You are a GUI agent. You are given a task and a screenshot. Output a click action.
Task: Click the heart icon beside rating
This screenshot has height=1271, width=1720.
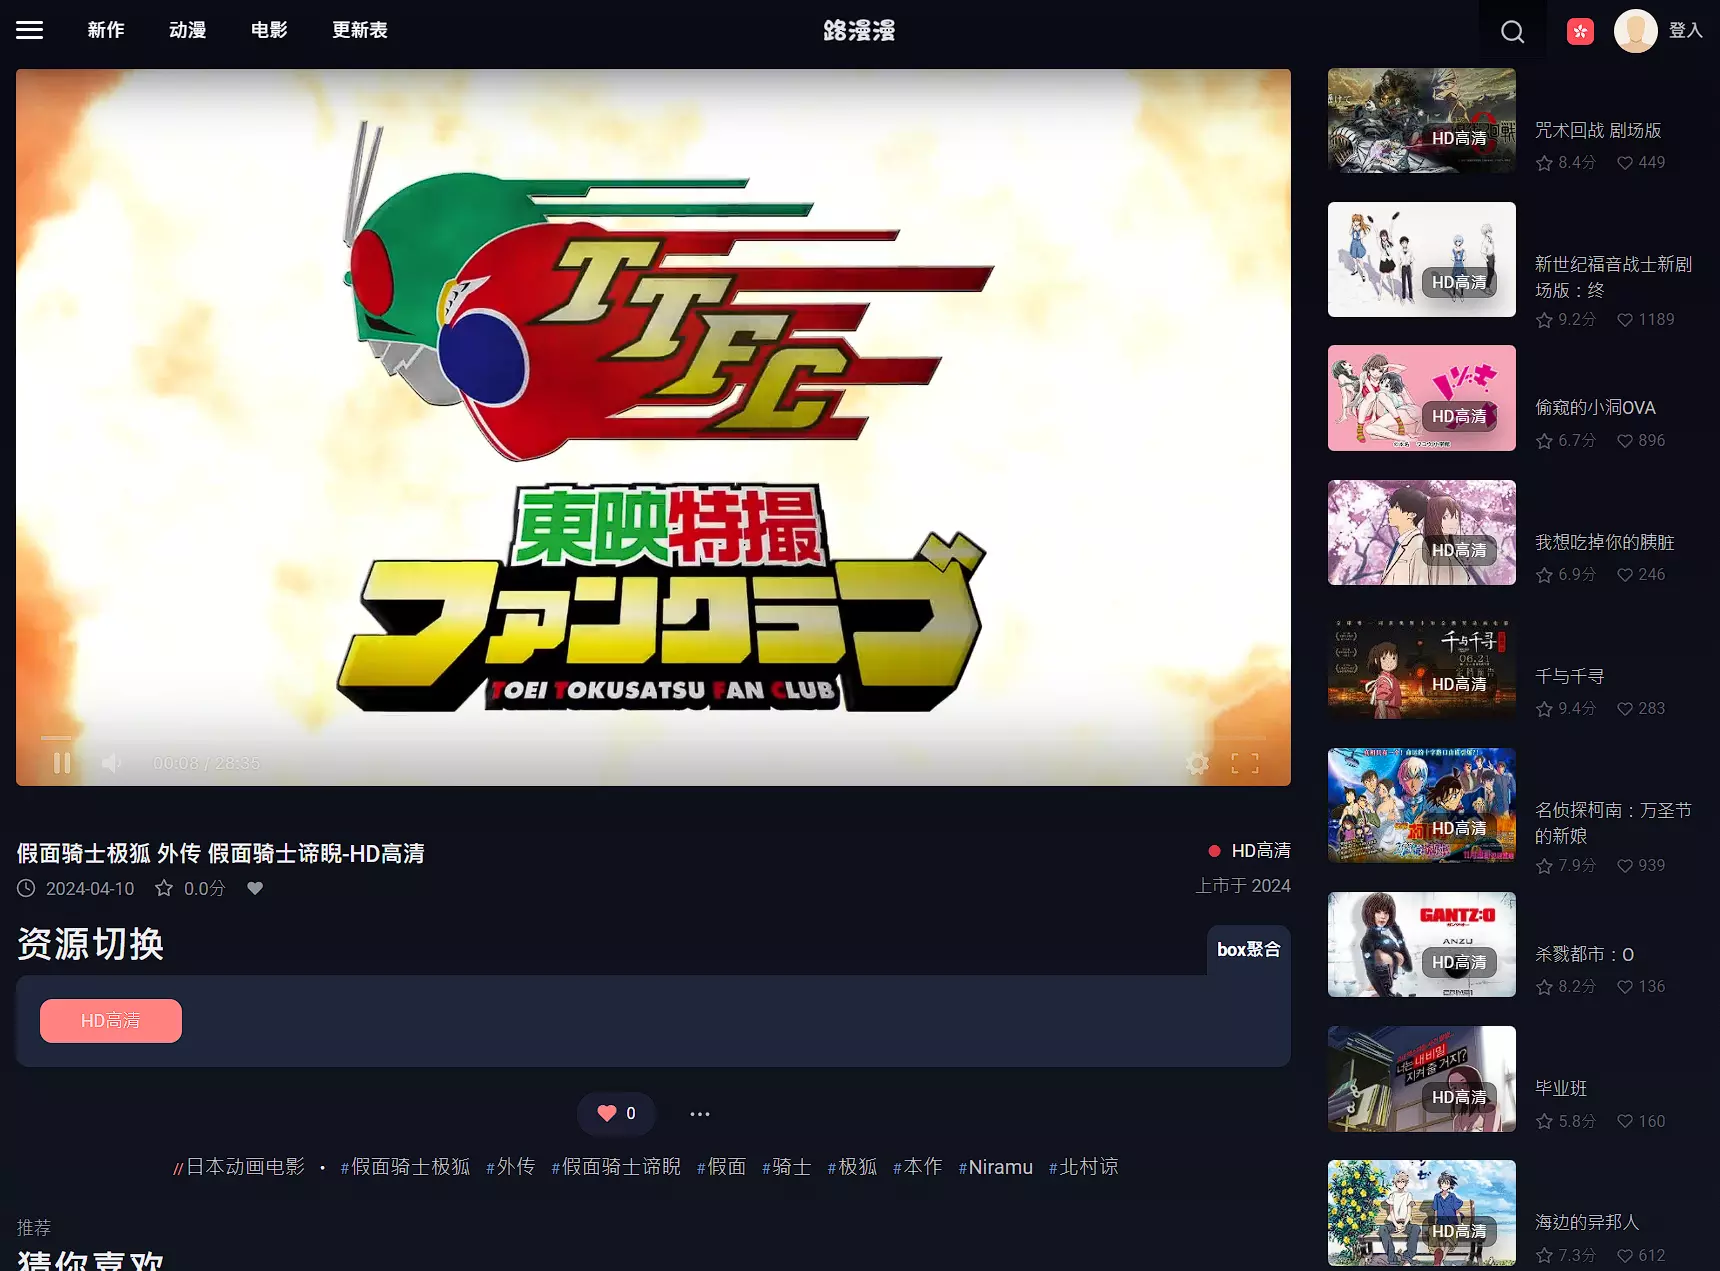click(x=255, y=888)
